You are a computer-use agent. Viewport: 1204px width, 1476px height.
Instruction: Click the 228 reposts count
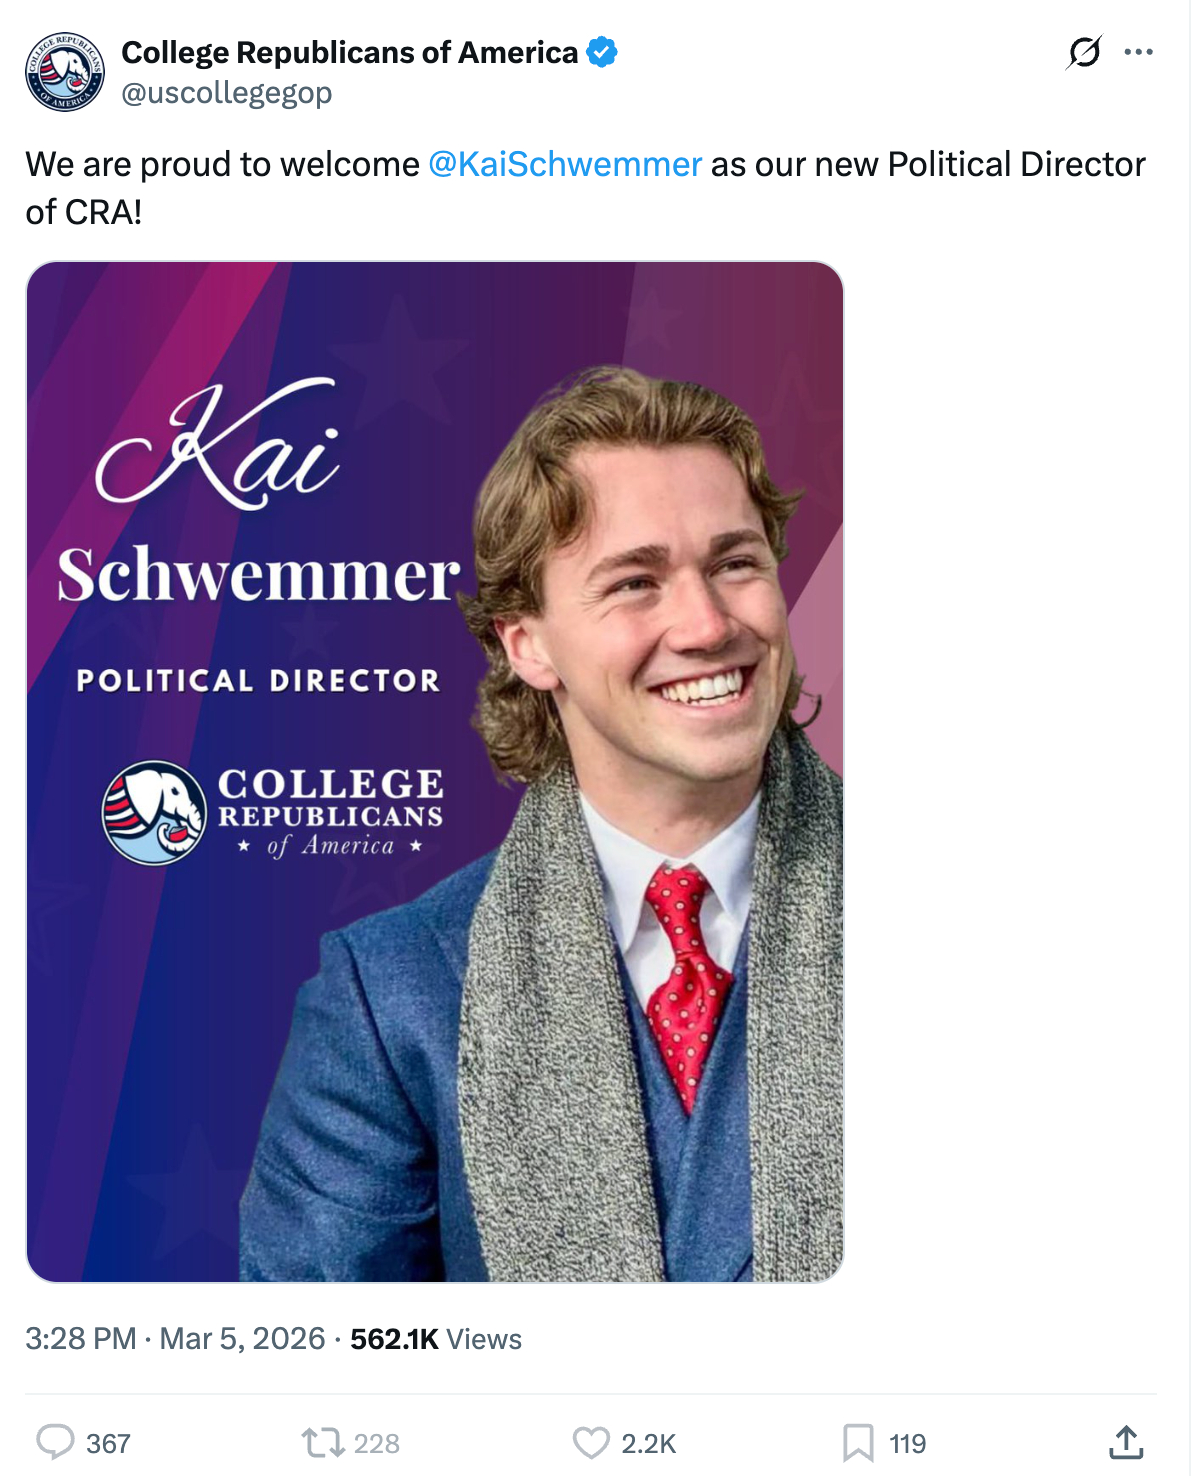click(x=377, y=1444)
